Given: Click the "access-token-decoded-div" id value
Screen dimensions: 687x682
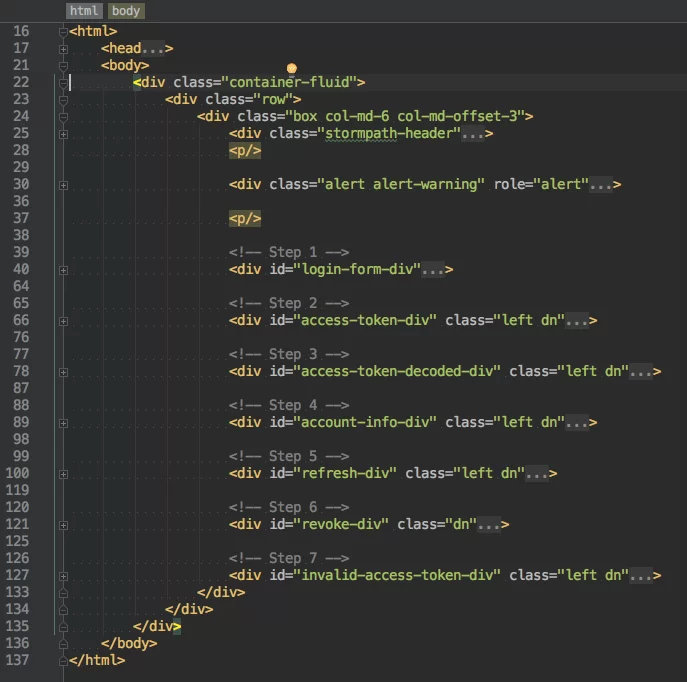Looking at the screenshot, I should (x=397, y=371).
